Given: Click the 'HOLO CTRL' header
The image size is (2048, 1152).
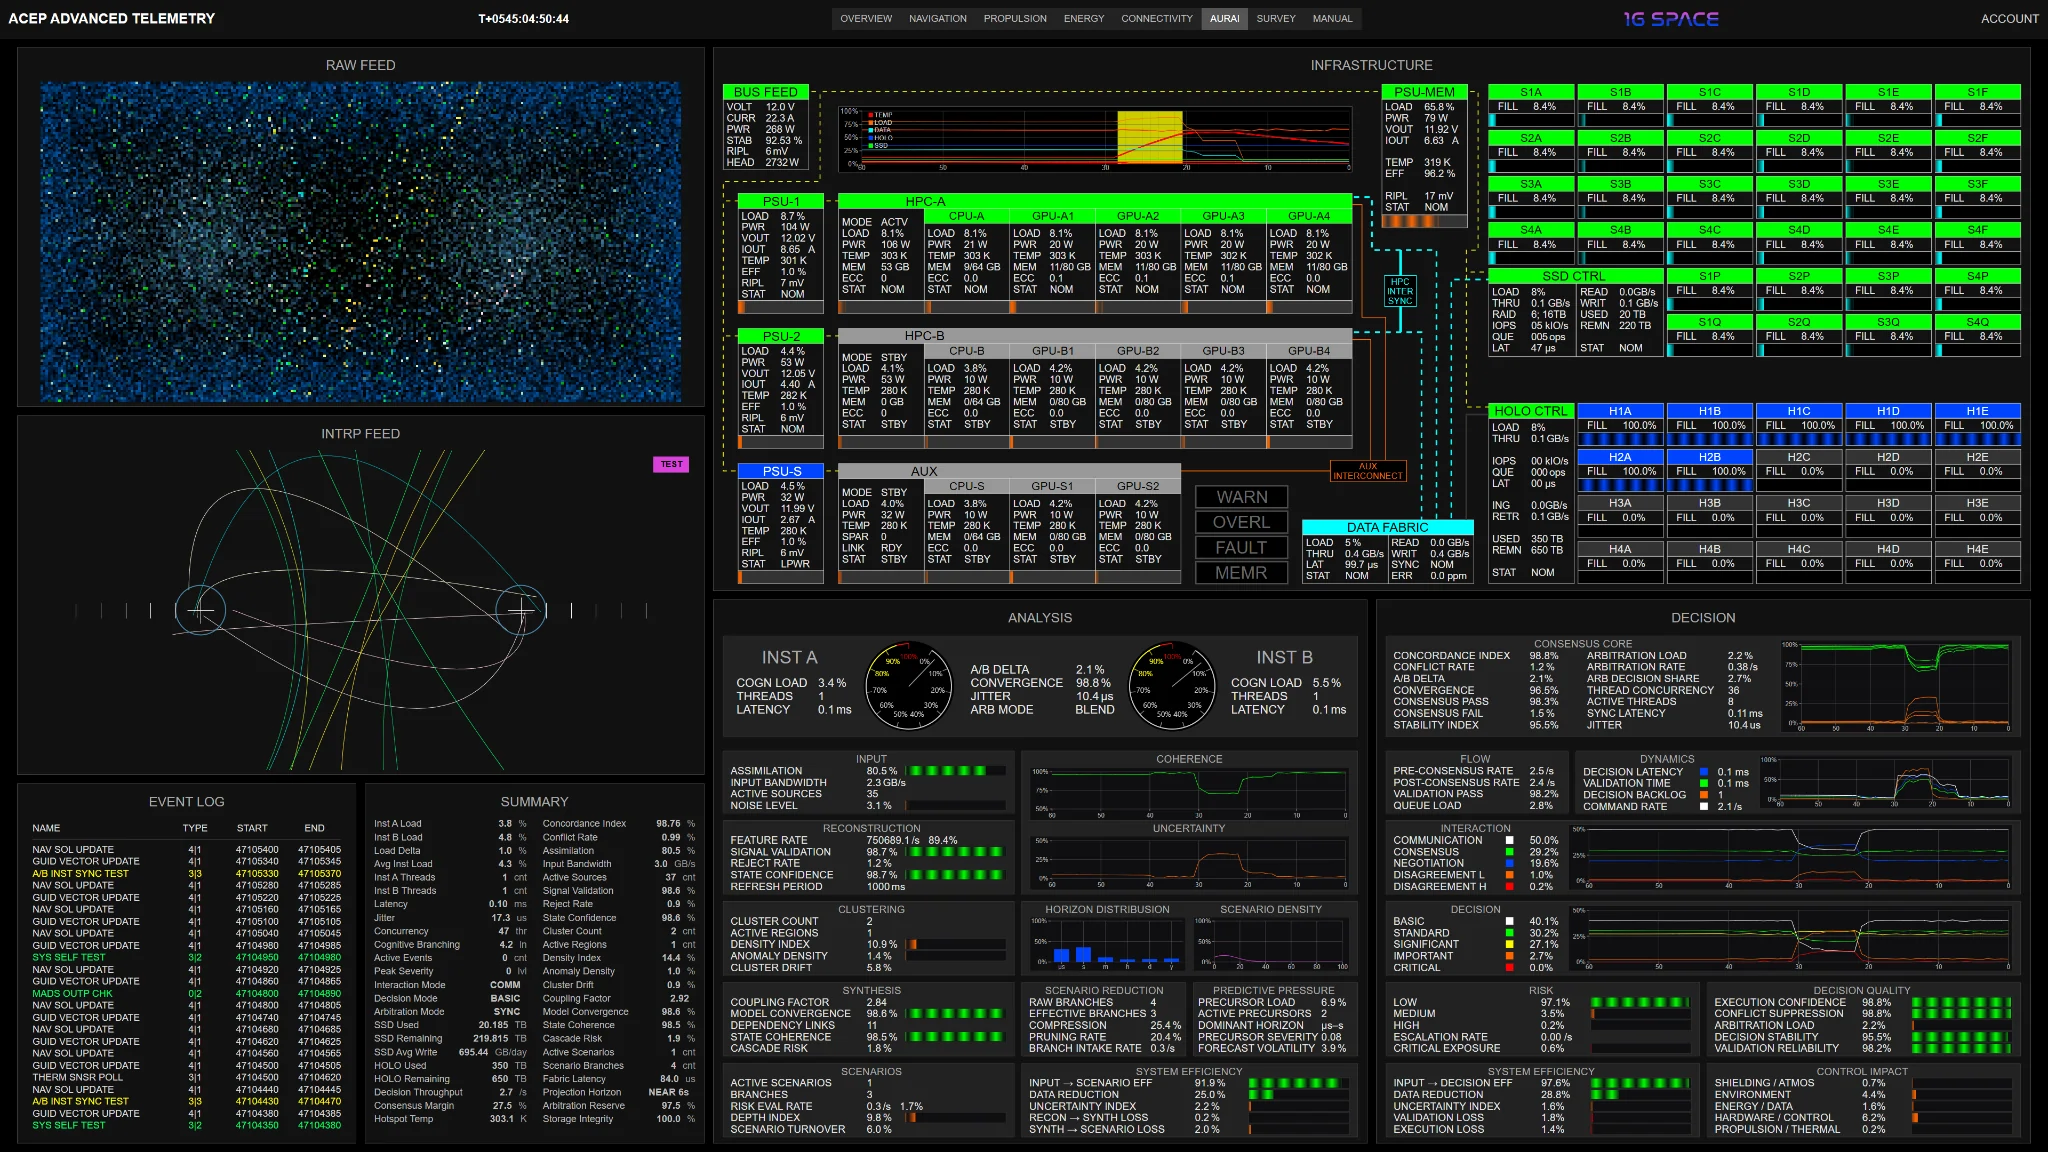Looking at the screenshot, I should tap(1531, 411).
